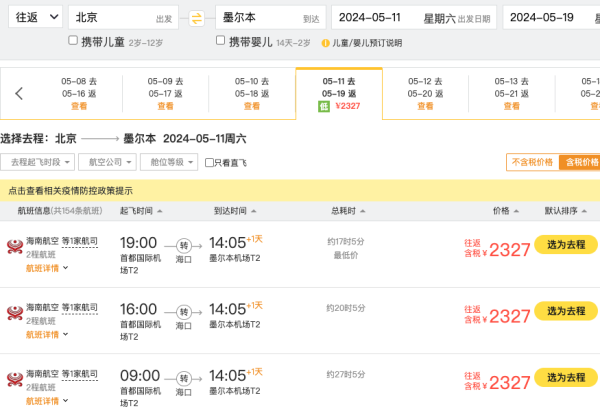Screen dimensions: 600x413
Task: Click Hainan Airlines logo for 16:00 flight
Action: (15, 313)
